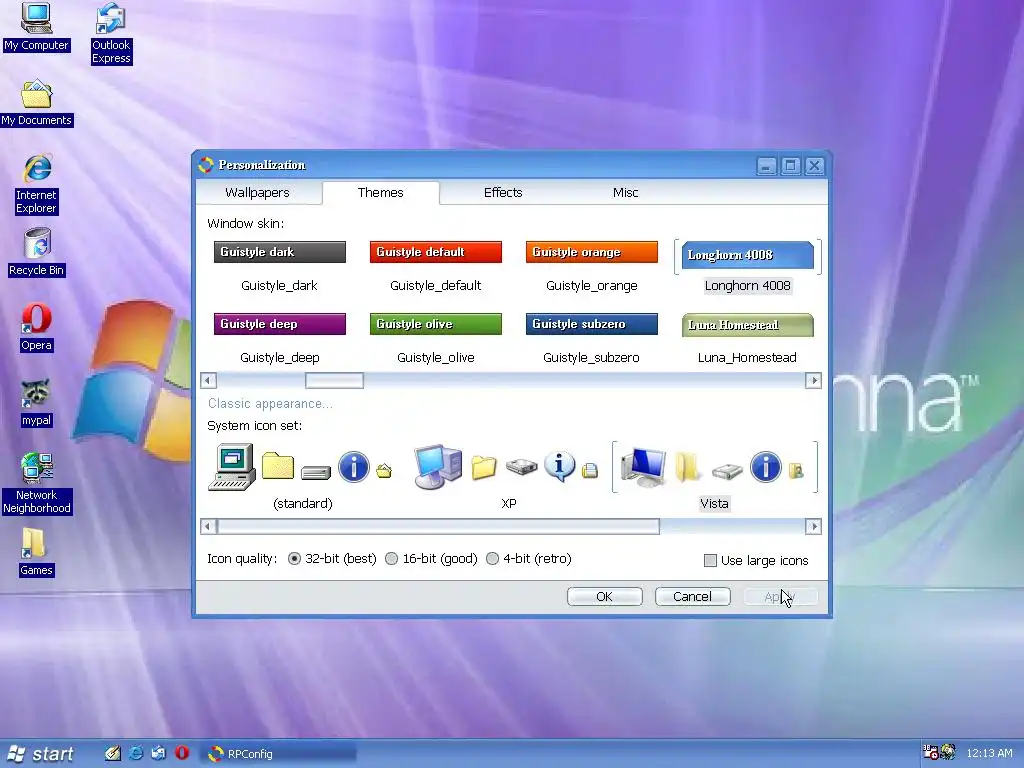
Task: Click Outlook Express quick launch icon
Action: click(x=159, y=753)
